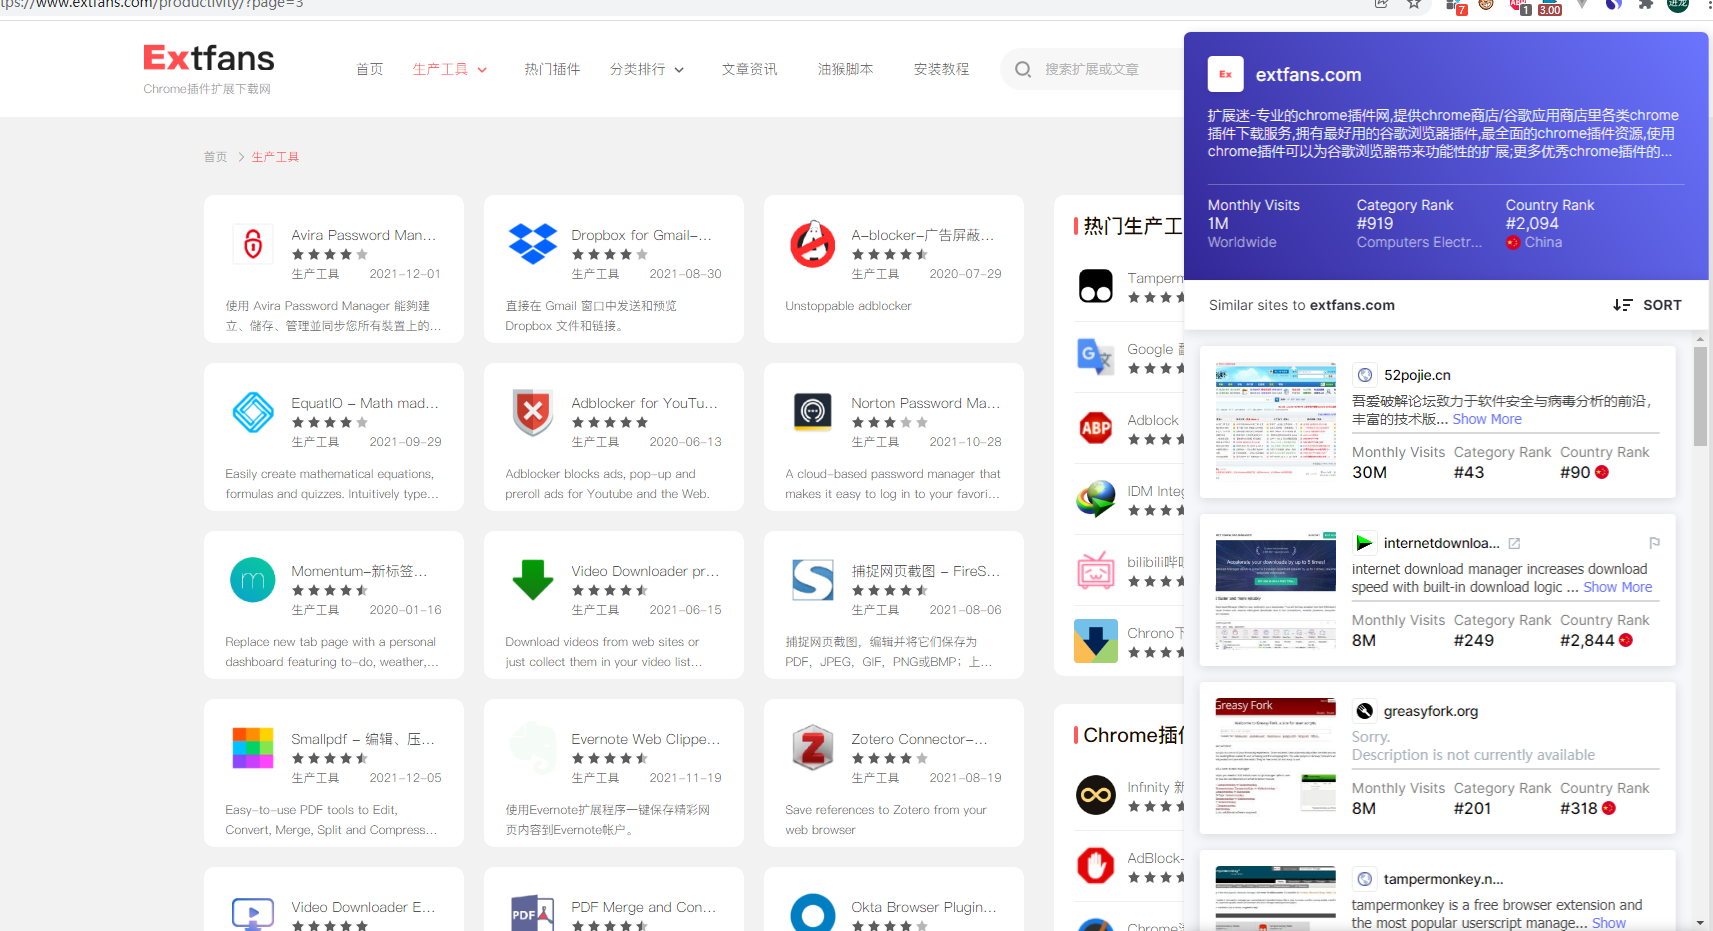This screenshot has height=931, width=1713.
Task: Open the Avira Password Man… title link
Action: (364, 235)
